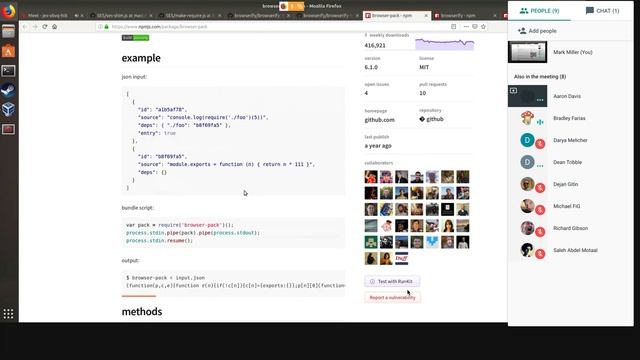This screenshot has height=360, width=640.
Task: Switch to the SES/make-require.js tab
Action: [190, 16]
